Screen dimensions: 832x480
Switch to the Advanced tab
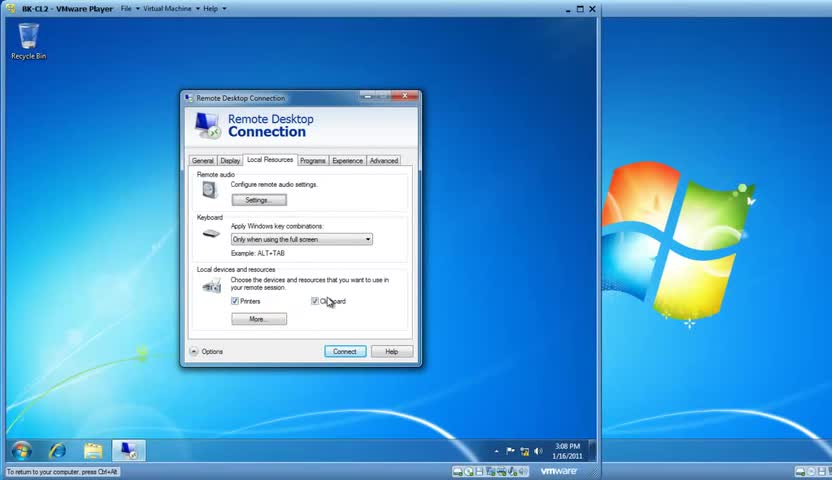pyautogui.click(x=384, y=161)
